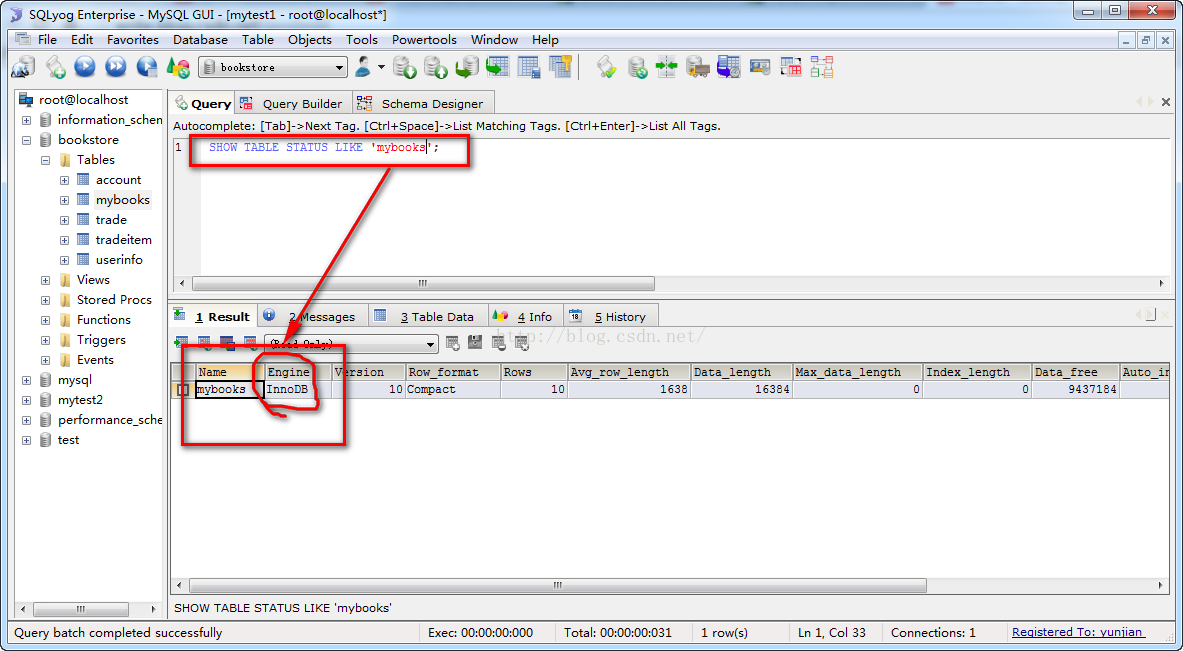Click database icon with green circular arrows

click(638, 67)
